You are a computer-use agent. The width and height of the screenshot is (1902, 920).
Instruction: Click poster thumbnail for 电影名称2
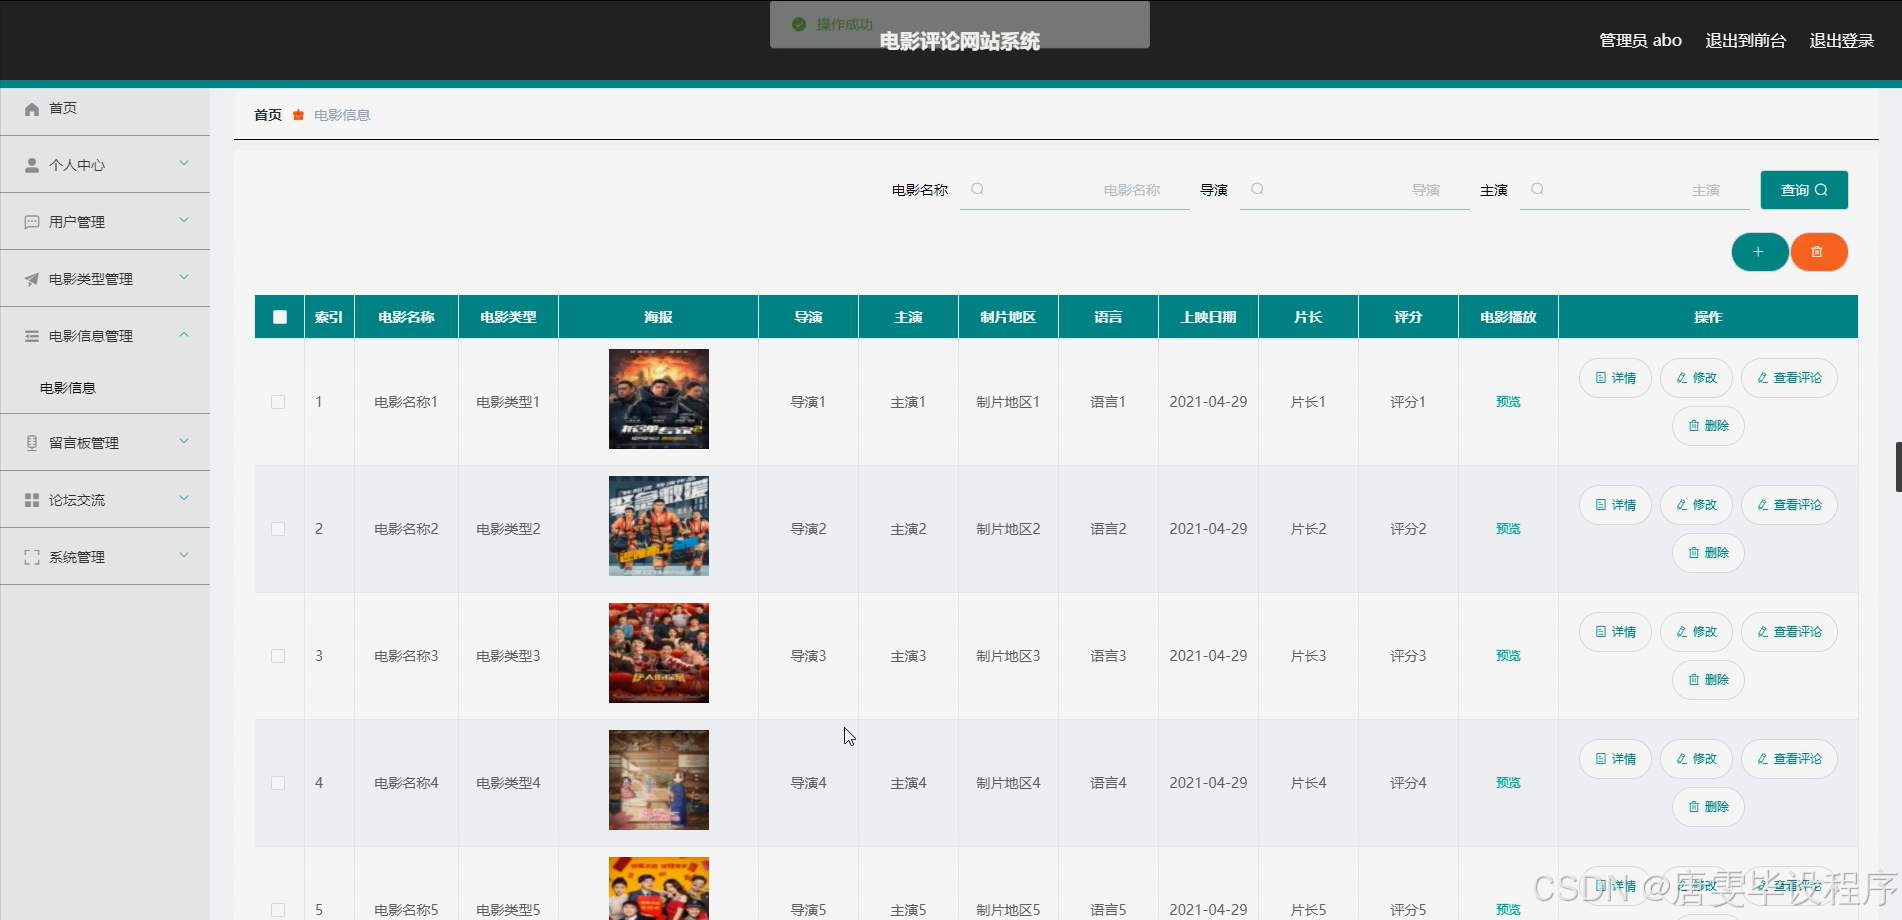pyautogui.click(x=659, y=526)
